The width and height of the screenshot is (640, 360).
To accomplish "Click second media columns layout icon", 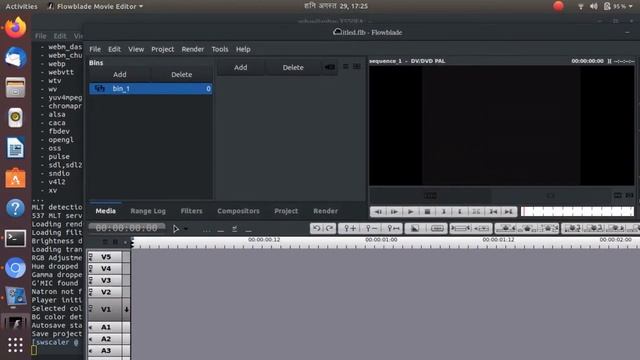I will click(357, 66).
